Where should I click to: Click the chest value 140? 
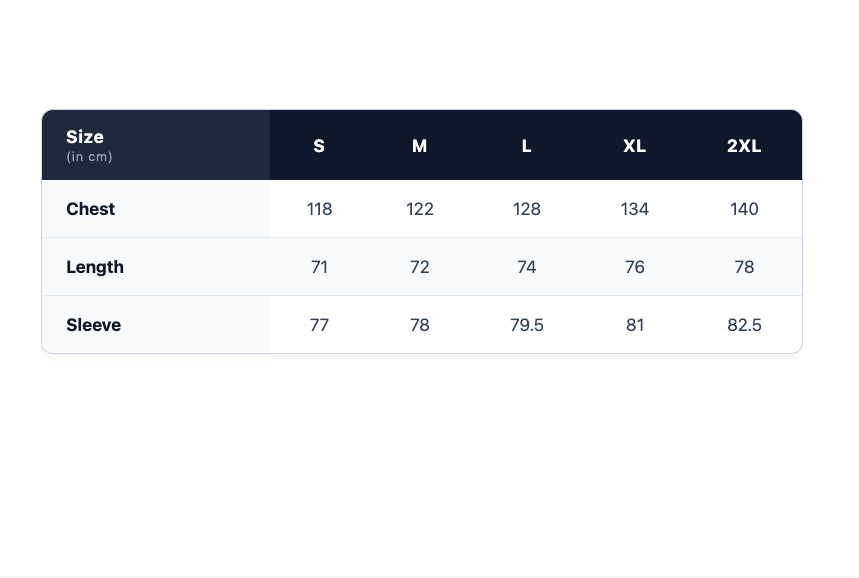744,209
